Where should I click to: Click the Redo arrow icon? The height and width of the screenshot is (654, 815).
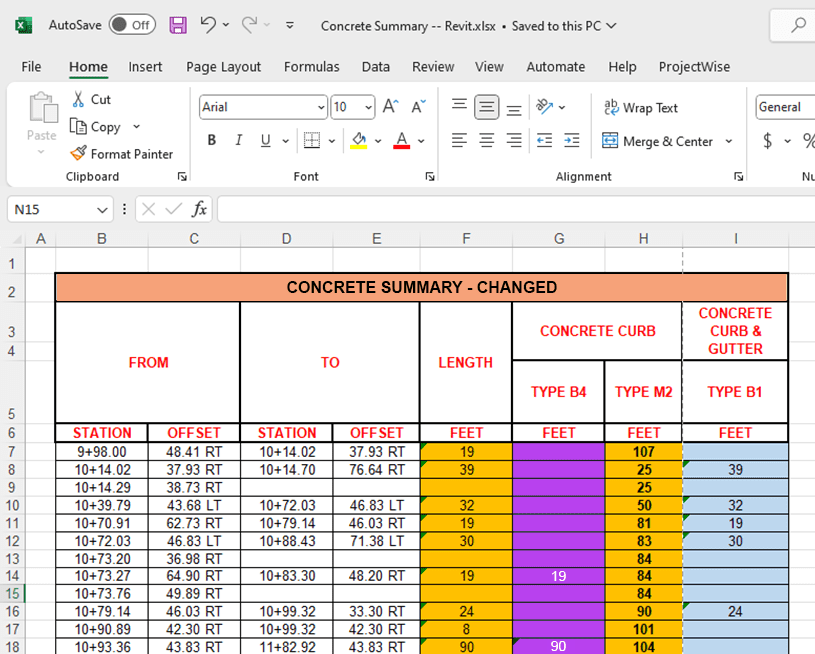coord(250,25)
